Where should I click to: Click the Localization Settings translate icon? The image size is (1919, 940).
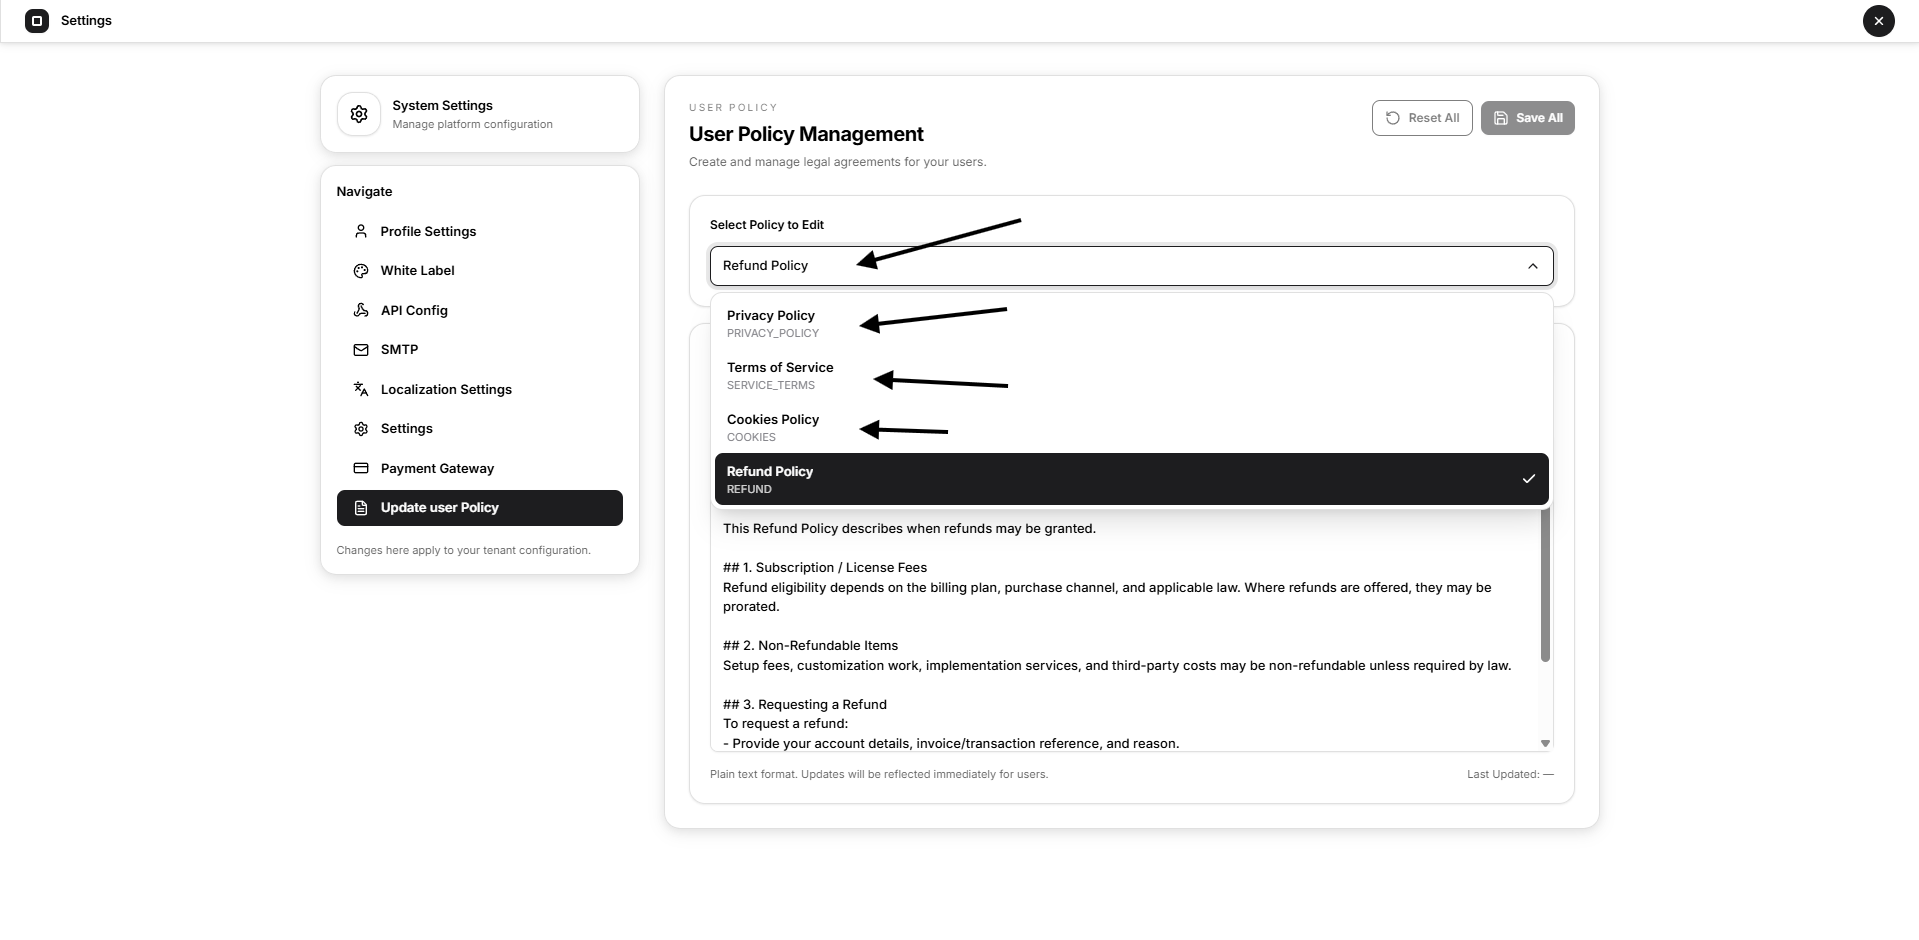coord(361,389)
